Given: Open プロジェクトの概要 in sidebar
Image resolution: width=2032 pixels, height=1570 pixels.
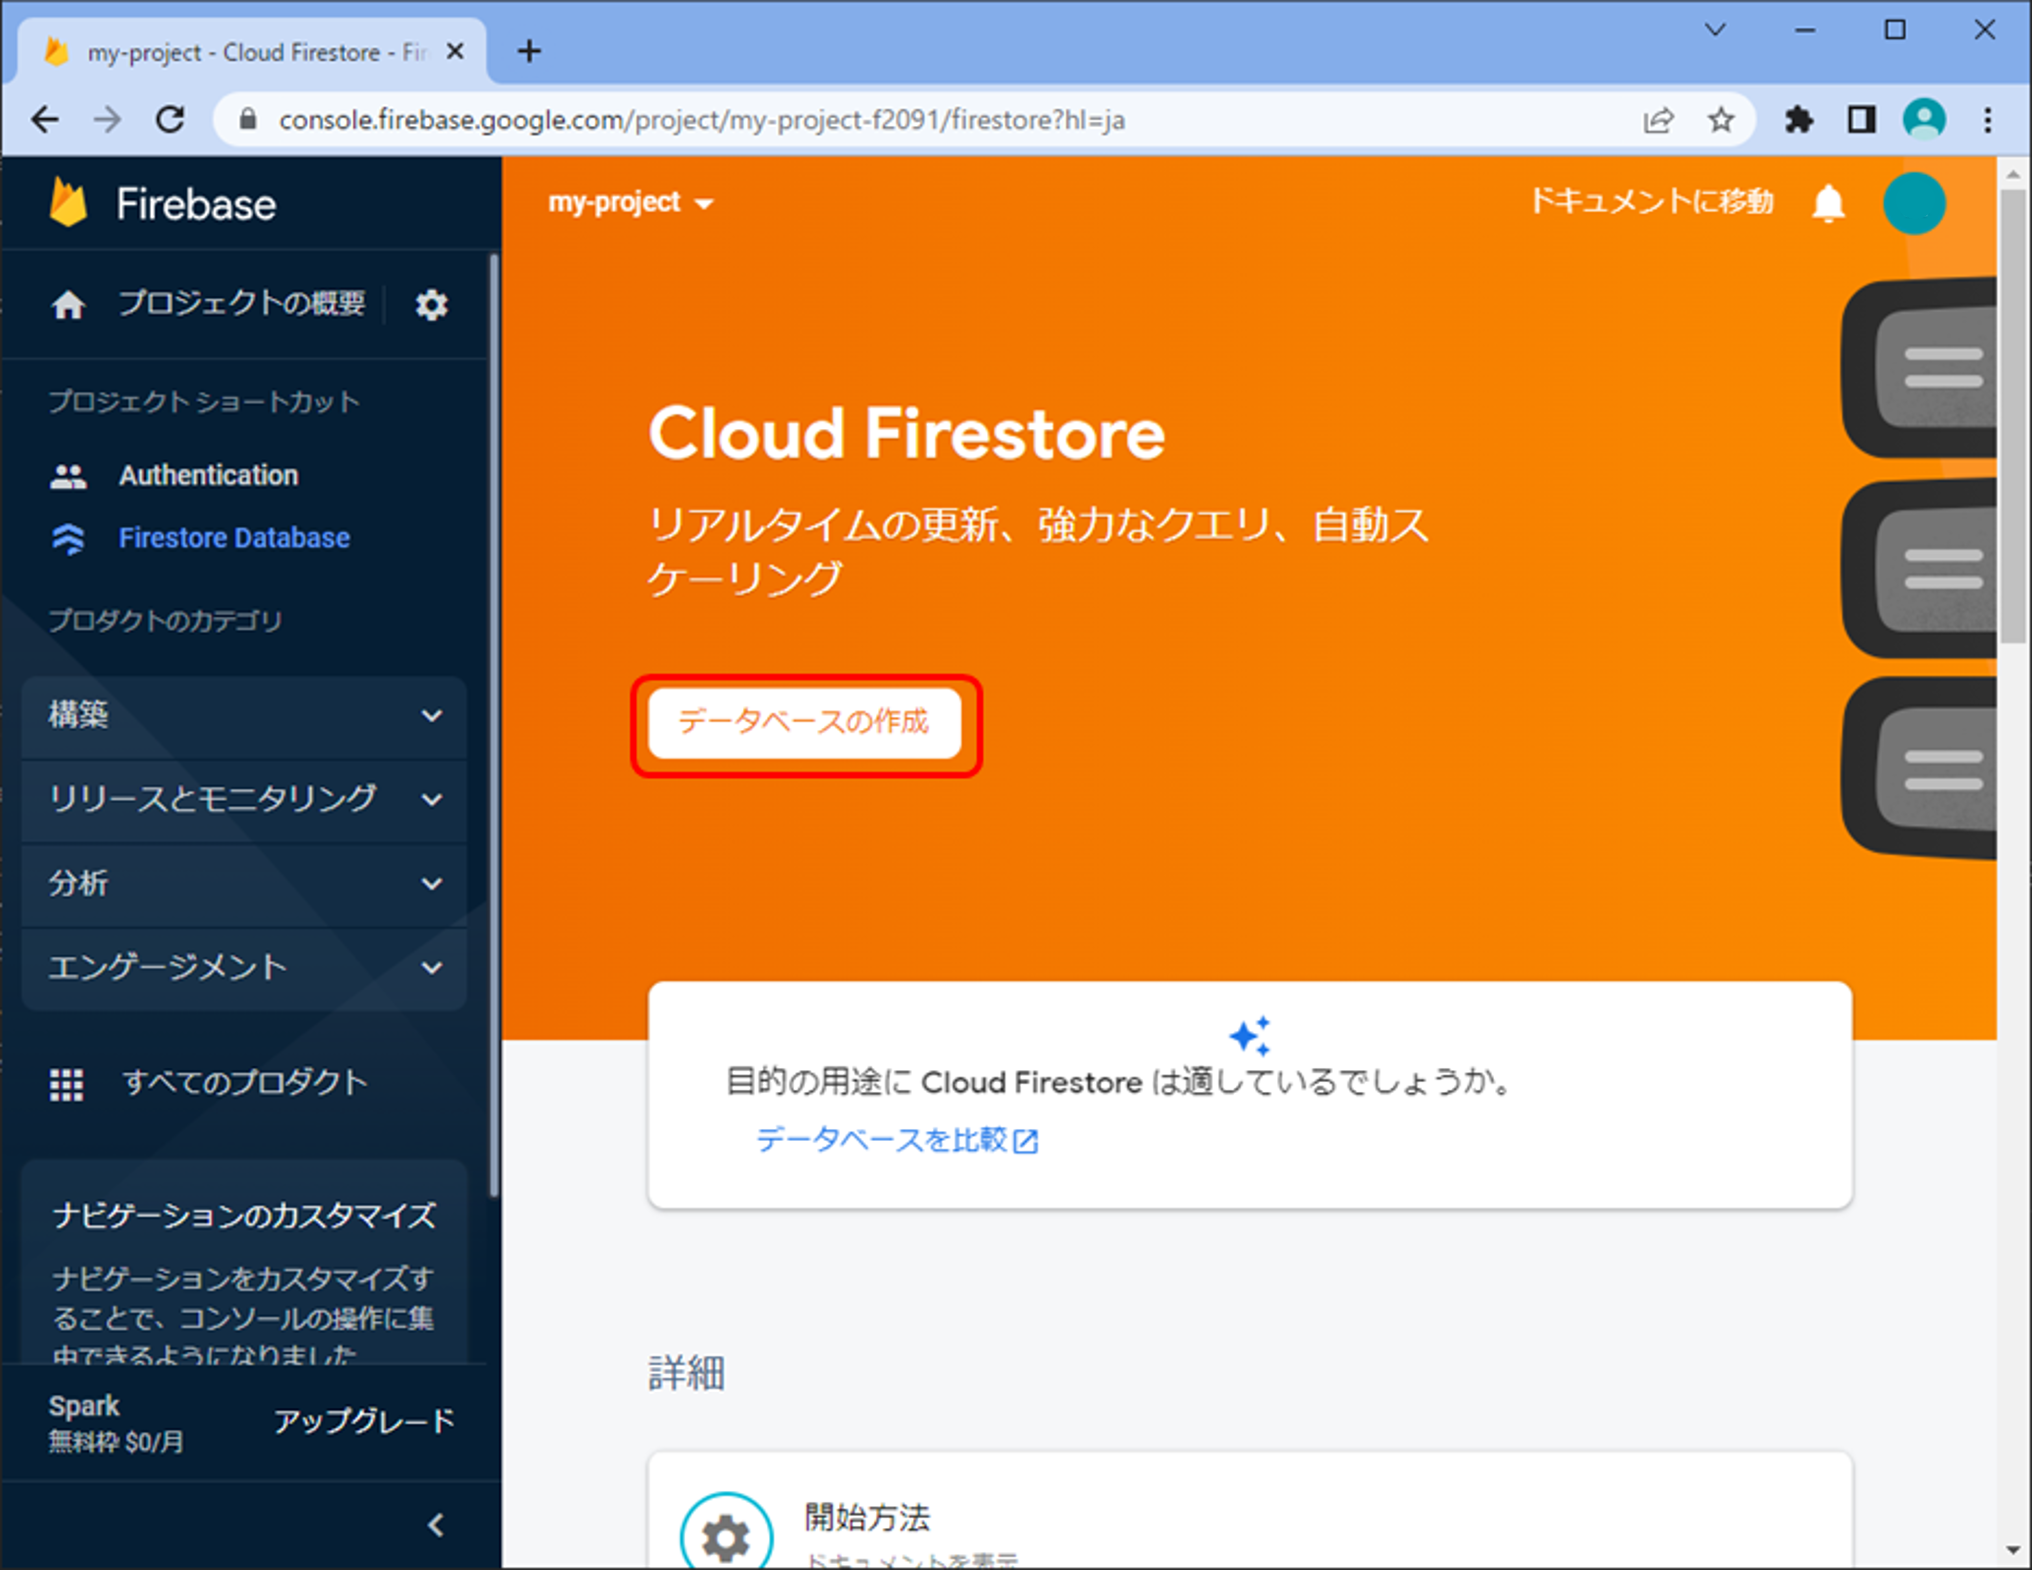Looking at the screenshot, I should pyautogui.click(x=242, y=303).
